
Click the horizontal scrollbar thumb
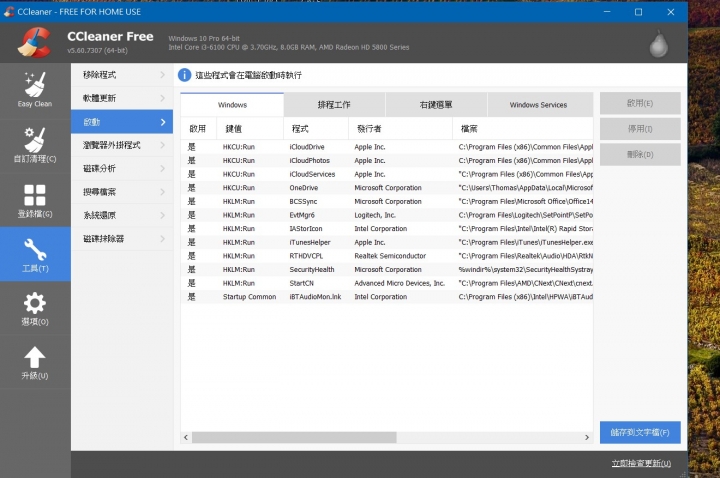(x=294, y=437)
